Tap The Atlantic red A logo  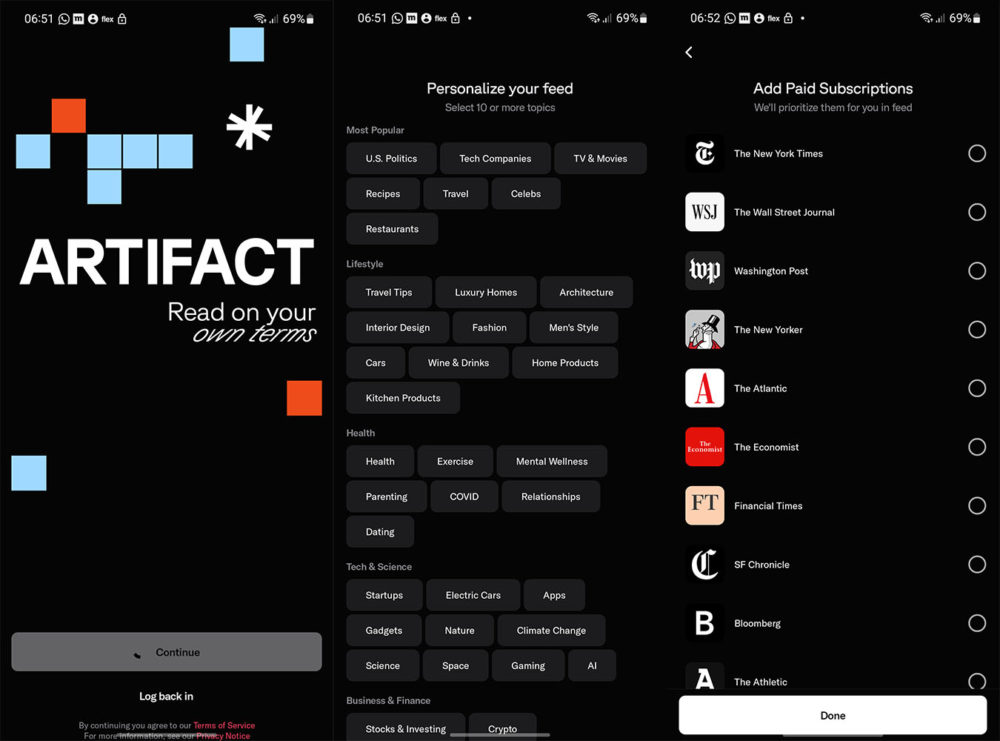click(704, 388)
